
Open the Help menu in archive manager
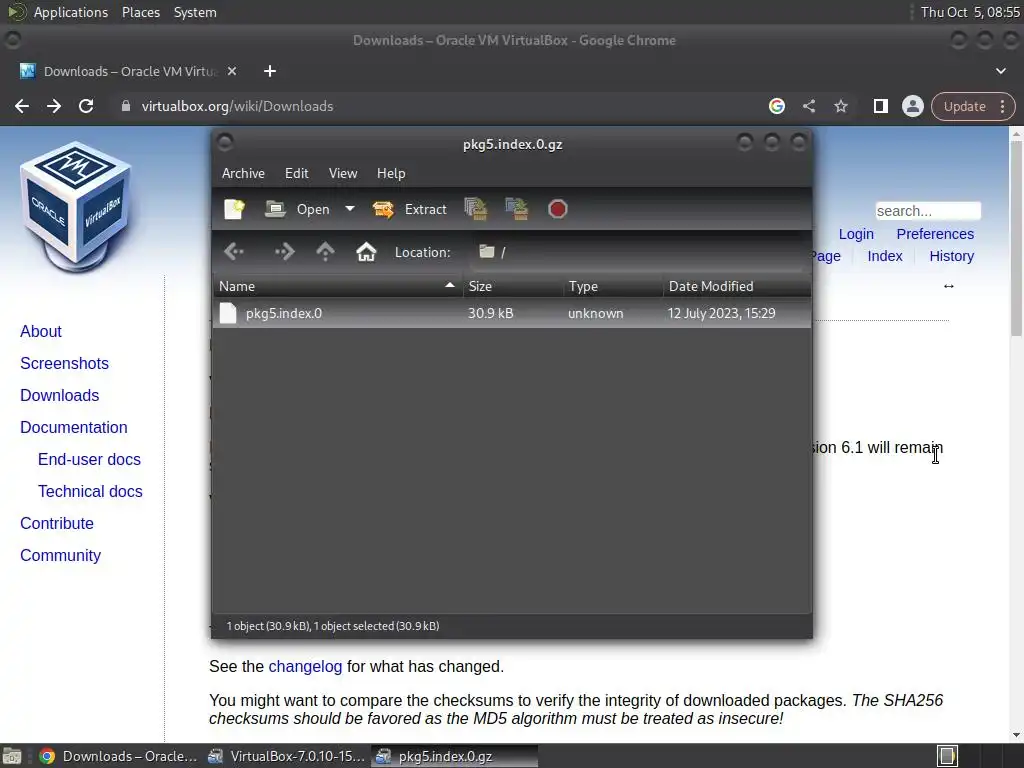(x=391, y=173)
